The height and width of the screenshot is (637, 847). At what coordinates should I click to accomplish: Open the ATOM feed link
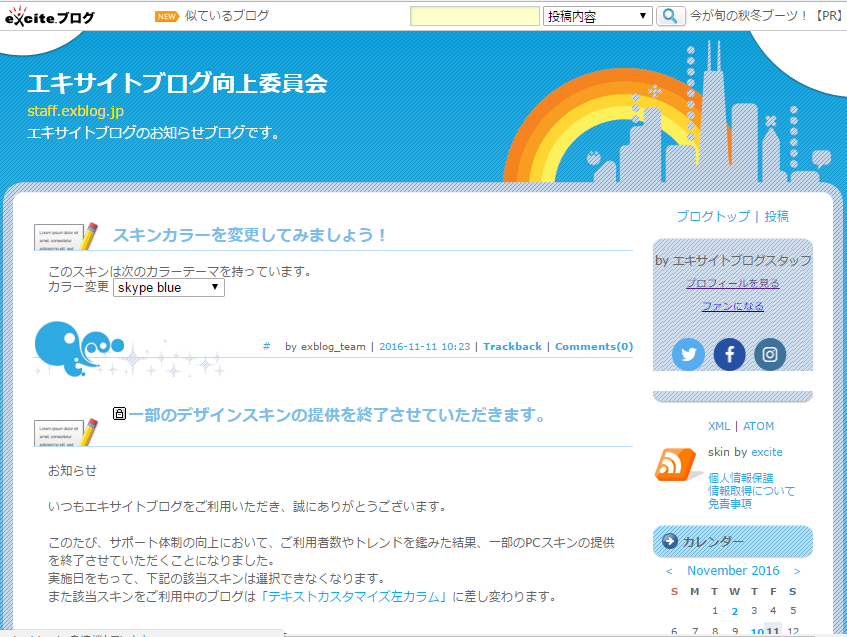(758, 426)
